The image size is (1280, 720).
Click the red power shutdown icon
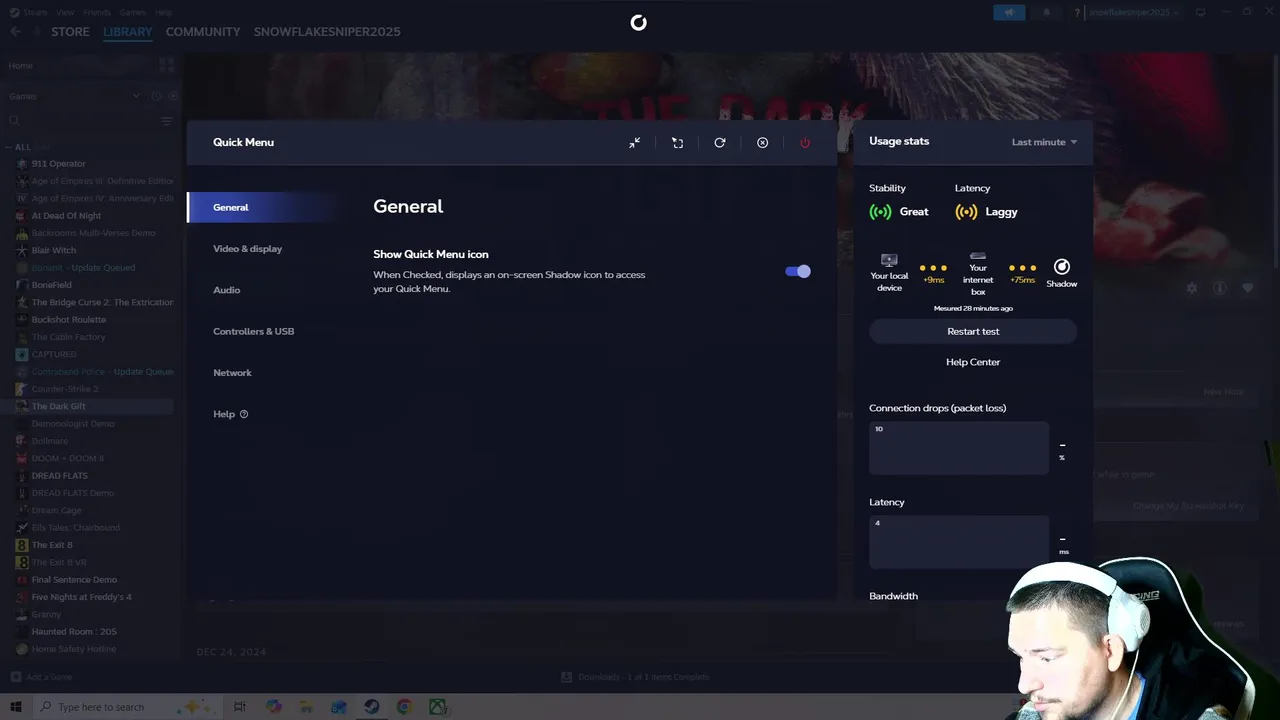coord(805,143)
